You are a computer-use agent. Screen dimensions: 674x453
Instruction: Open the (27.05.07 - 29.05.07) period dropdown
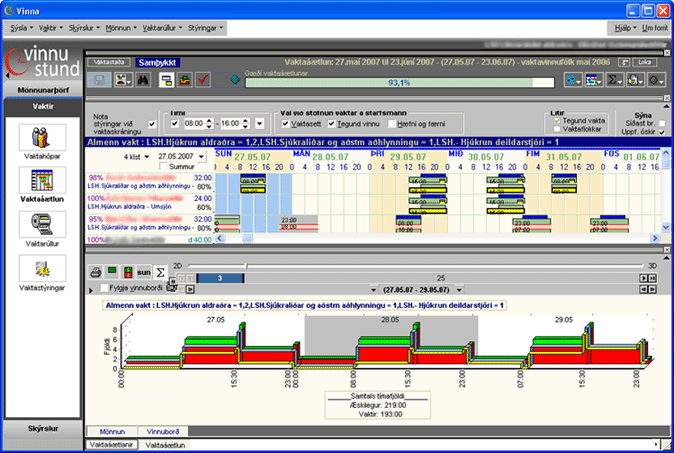459,290
